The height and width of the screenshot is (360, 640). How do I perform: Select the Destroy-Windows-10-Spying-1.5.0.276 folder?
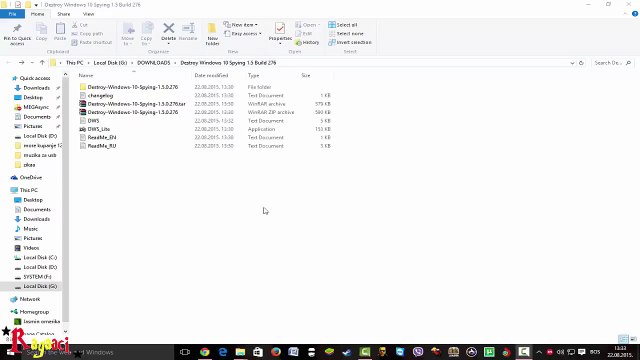133,87
